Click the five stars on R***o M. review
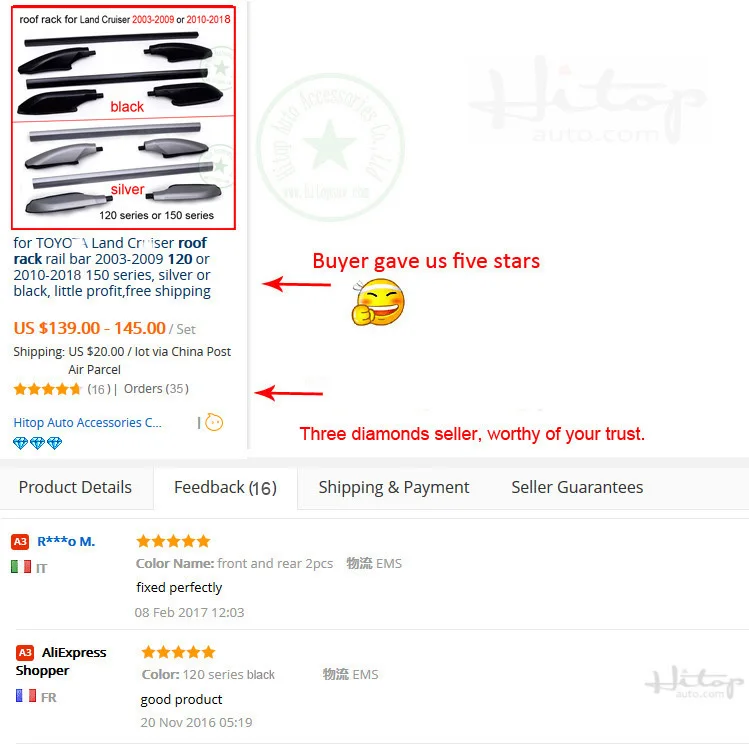Screen dimensions: 749x753 point(173,541)
